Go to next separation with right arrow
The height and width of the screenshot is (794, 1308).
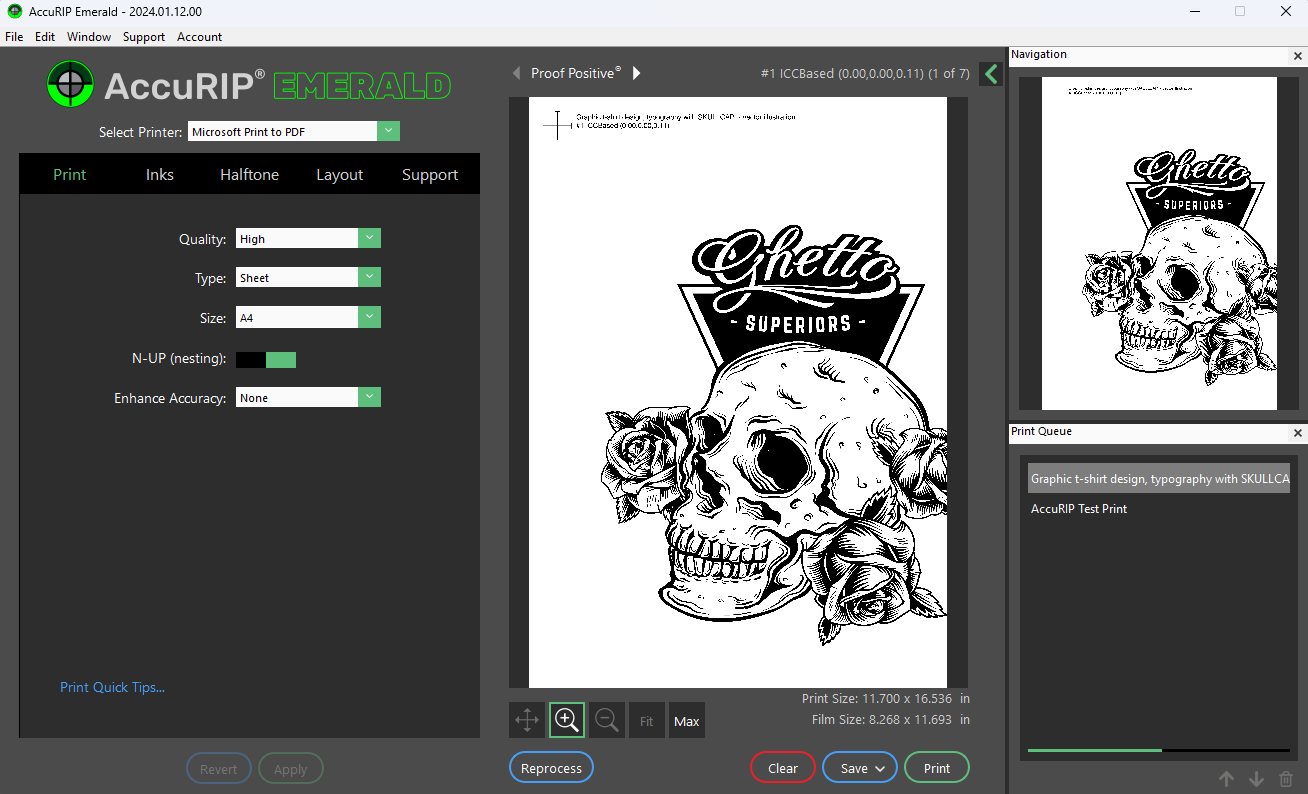(637, 73)
